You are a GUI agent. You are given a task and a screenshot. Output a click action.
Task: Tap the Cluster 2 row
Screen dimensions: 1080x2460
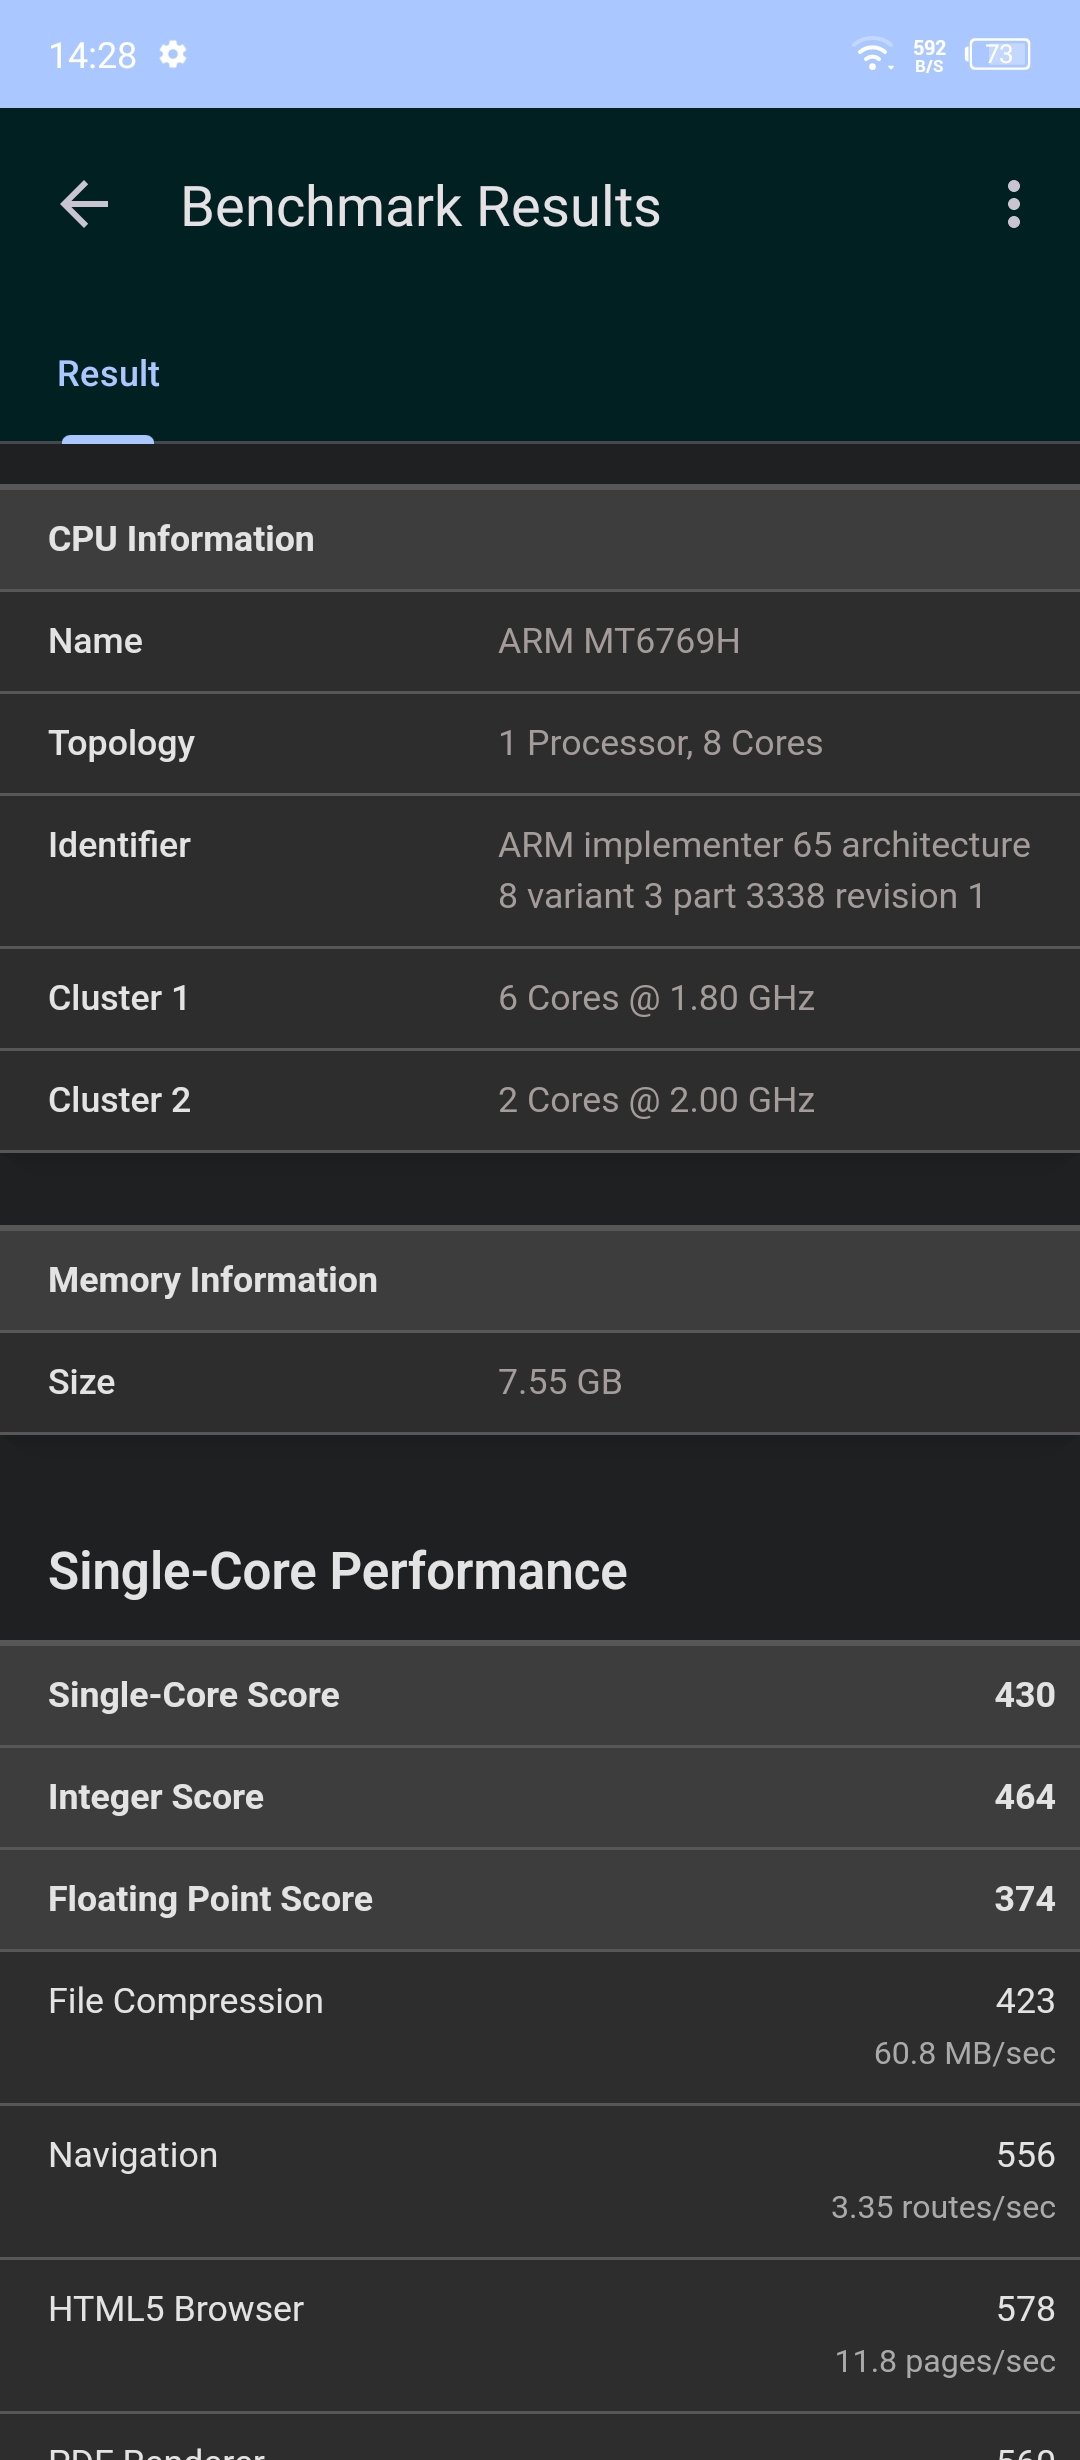click(540, 1100)
